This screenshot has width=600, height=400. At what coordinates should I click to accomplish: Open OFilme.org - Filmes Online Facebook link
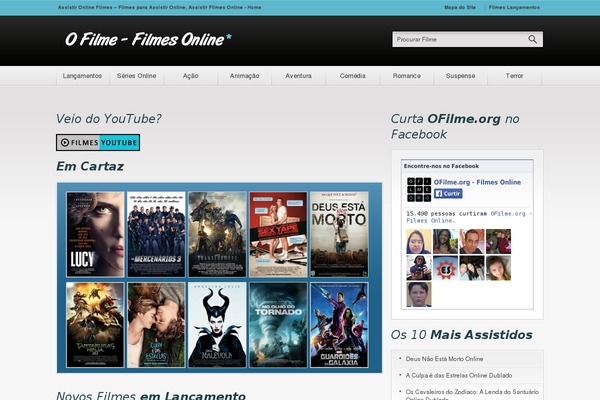[477, 182]
